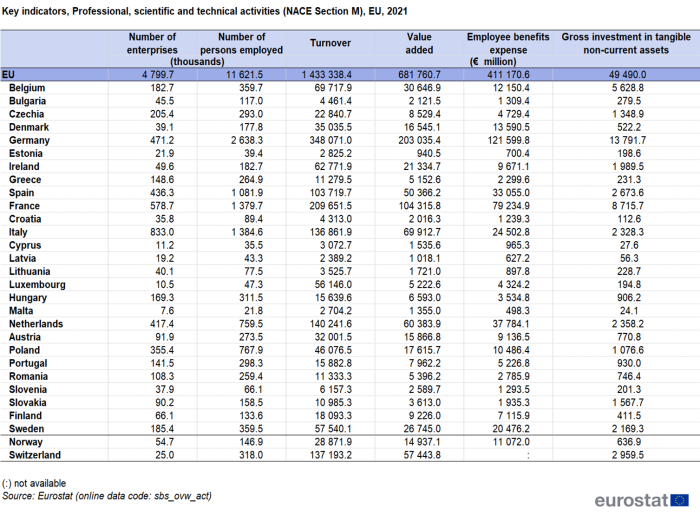
Task: Click EU gross investment value 49 490.0
Action: [627, 75]
